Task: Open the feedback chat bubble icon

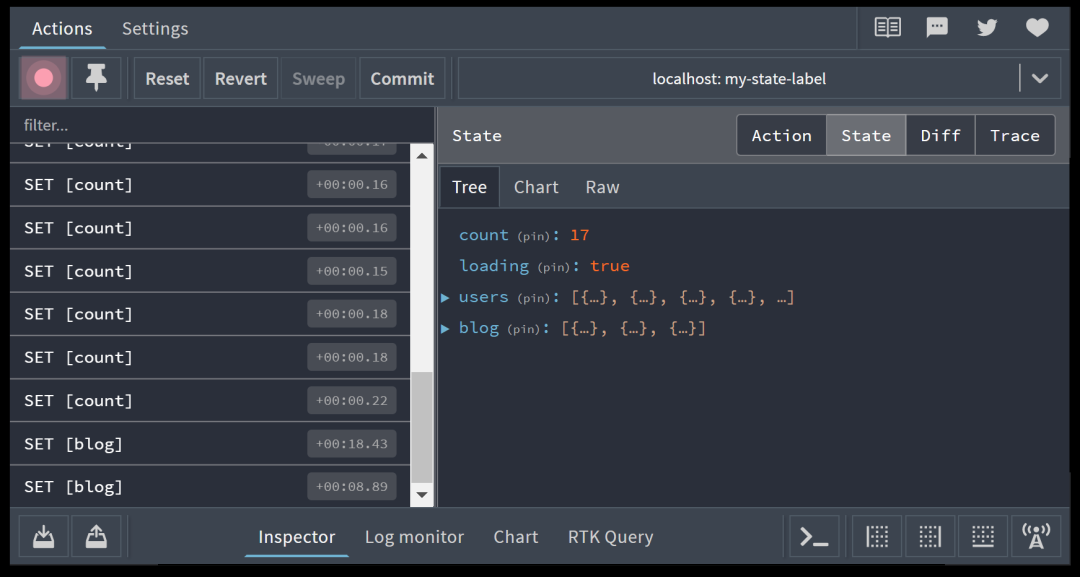Action: 937,28
